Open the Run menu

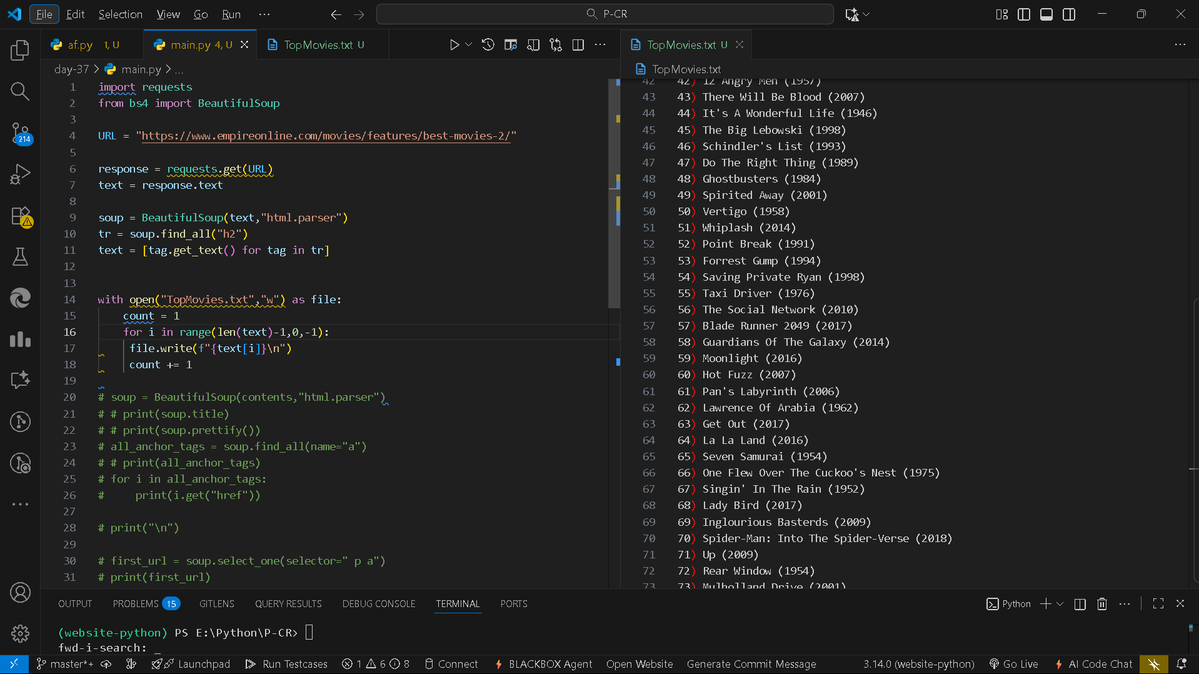pyautogui.click(x=231, y=15)
